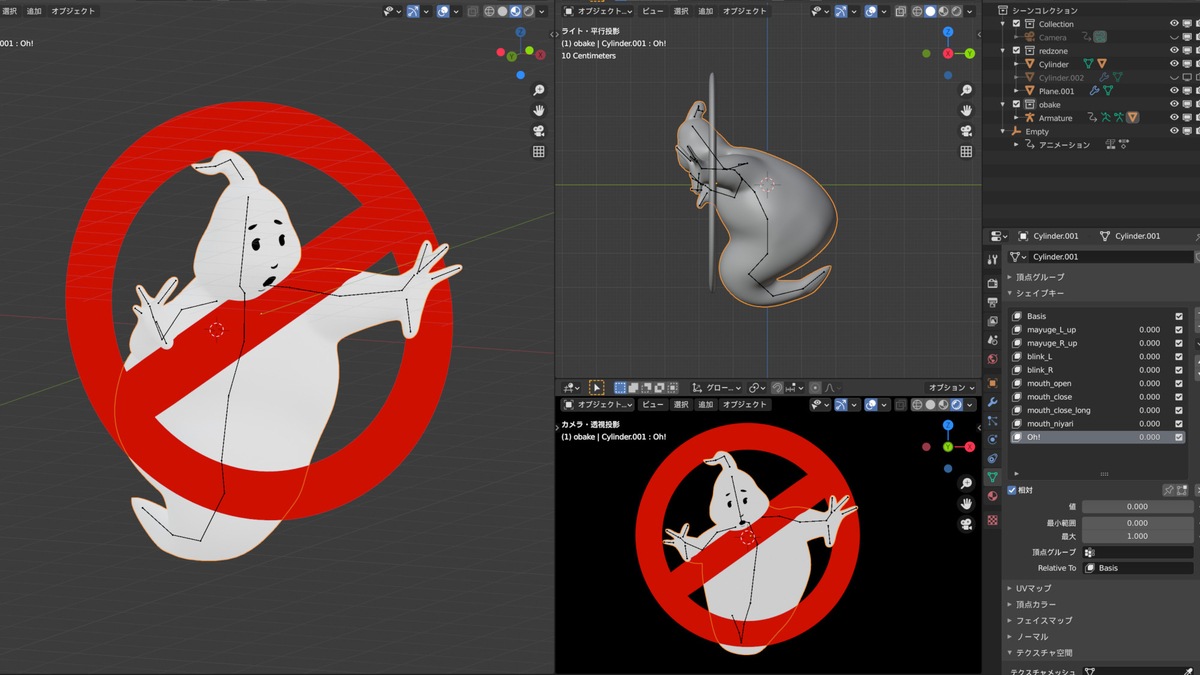Open 選択 menu in カメラ・透視投影 viewport header

[x=681, y=405]
